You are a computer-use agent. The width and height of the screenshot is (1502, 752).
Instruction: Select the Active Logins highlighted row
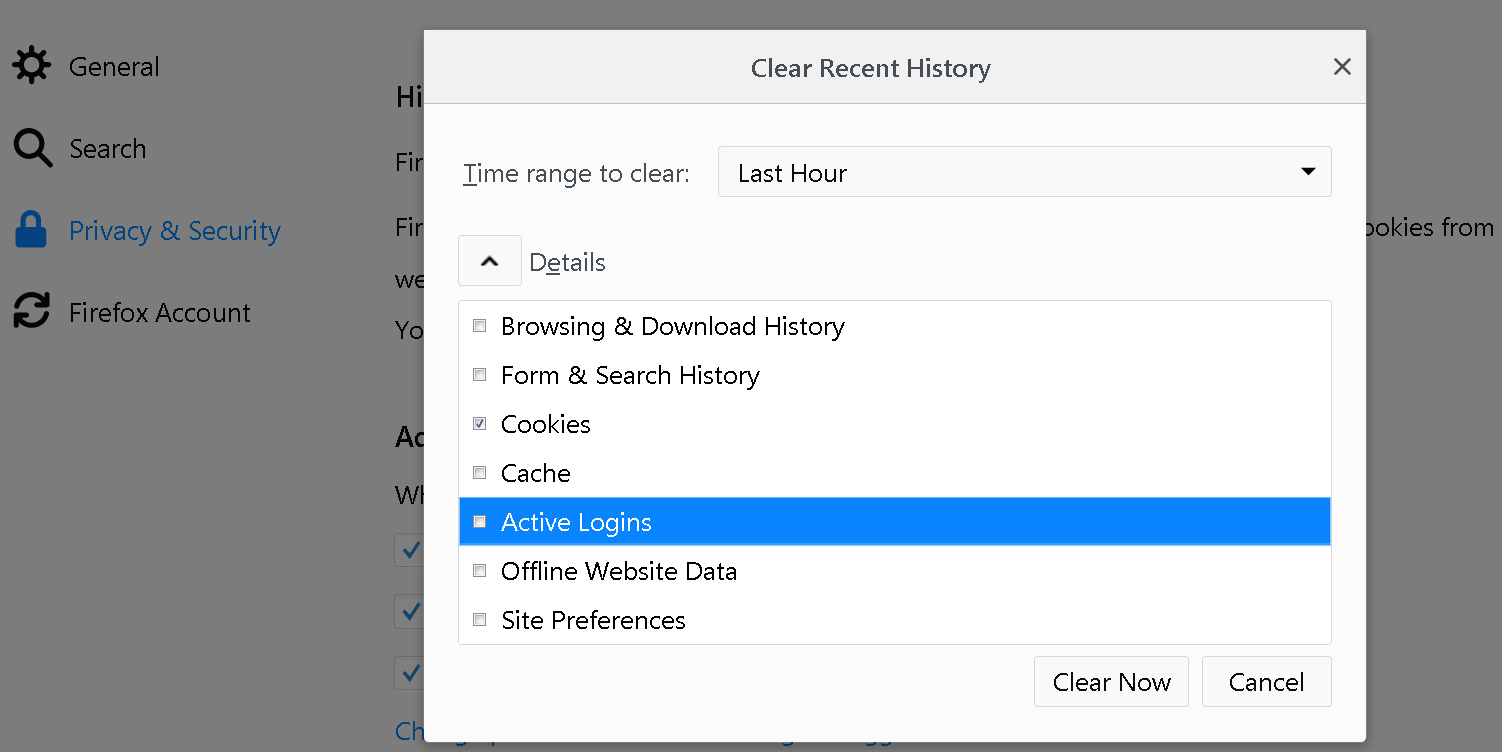pos(895,522)
